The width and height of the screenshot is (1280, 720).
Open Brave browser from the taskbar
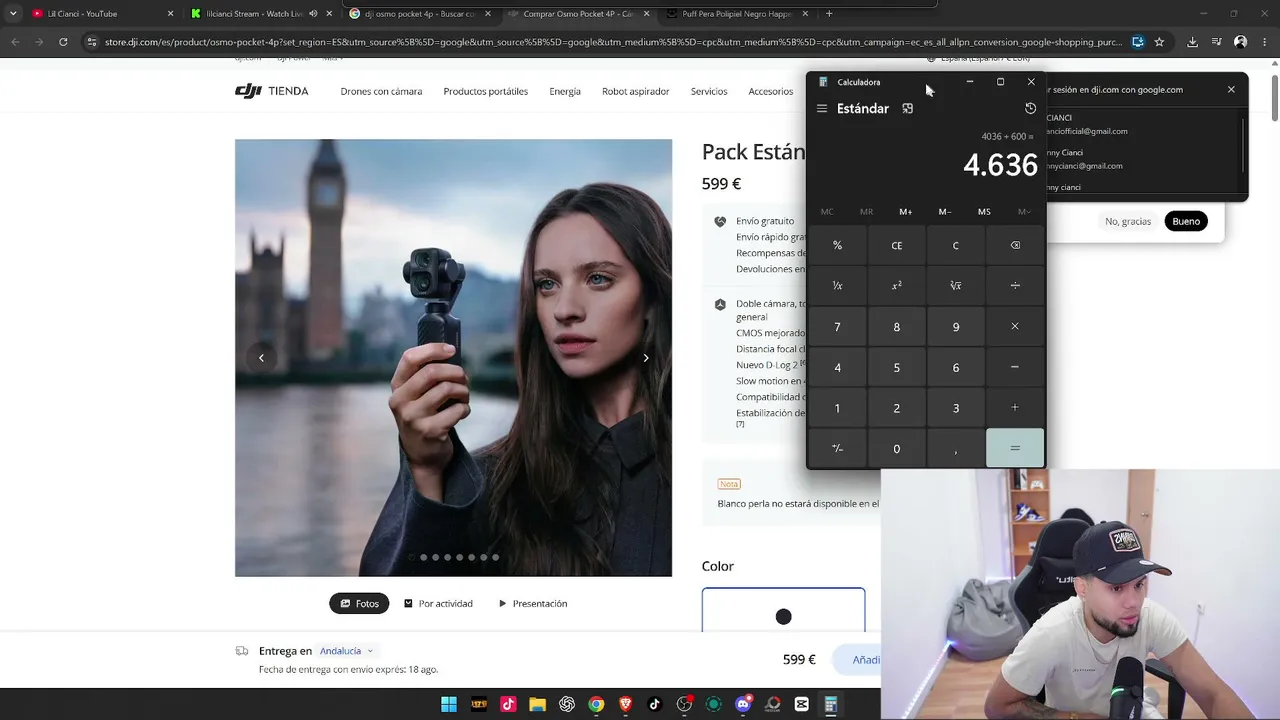coord(625,704)
